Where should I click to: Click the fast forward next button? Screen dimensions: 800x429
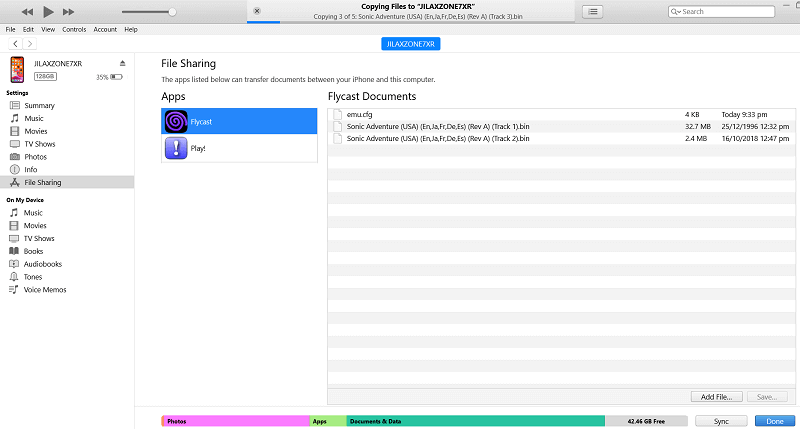pos(68,12)
